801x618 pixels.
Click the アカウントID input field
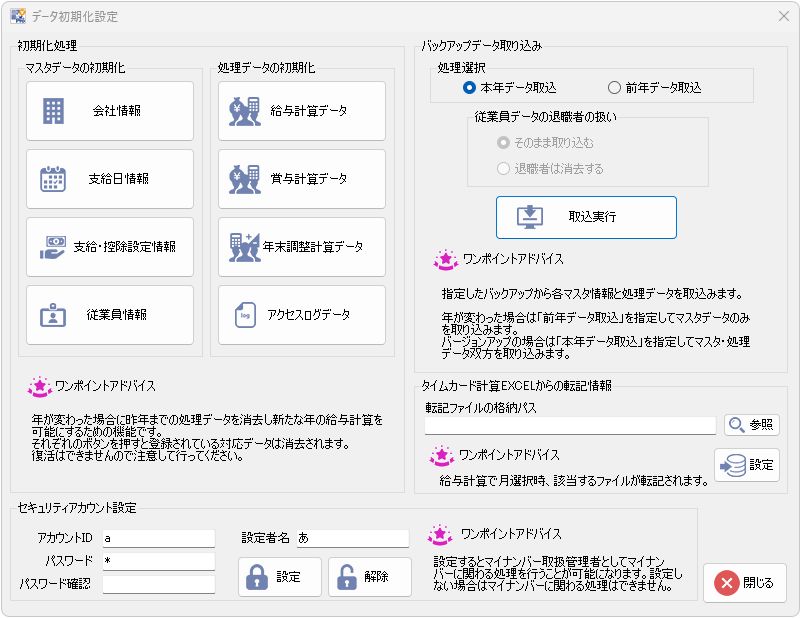point(158,539)
